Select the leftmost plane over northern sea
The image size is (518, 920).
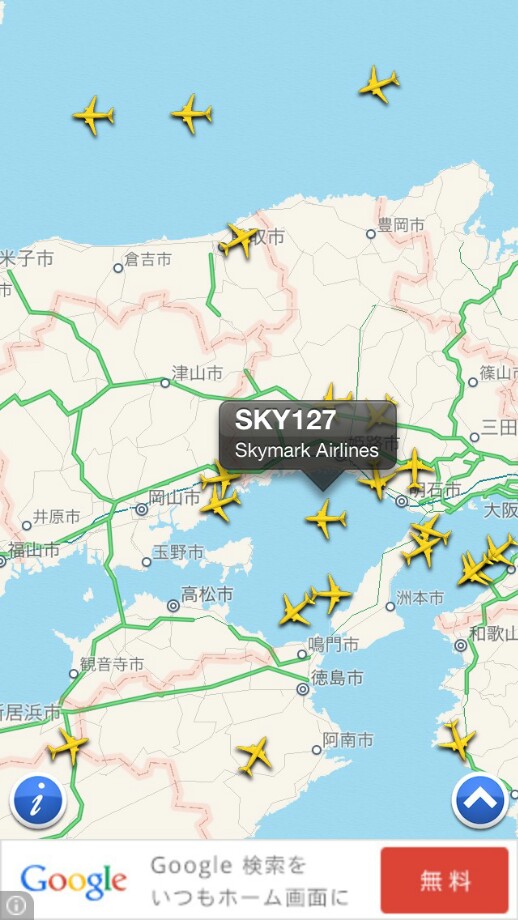point(93,116)
